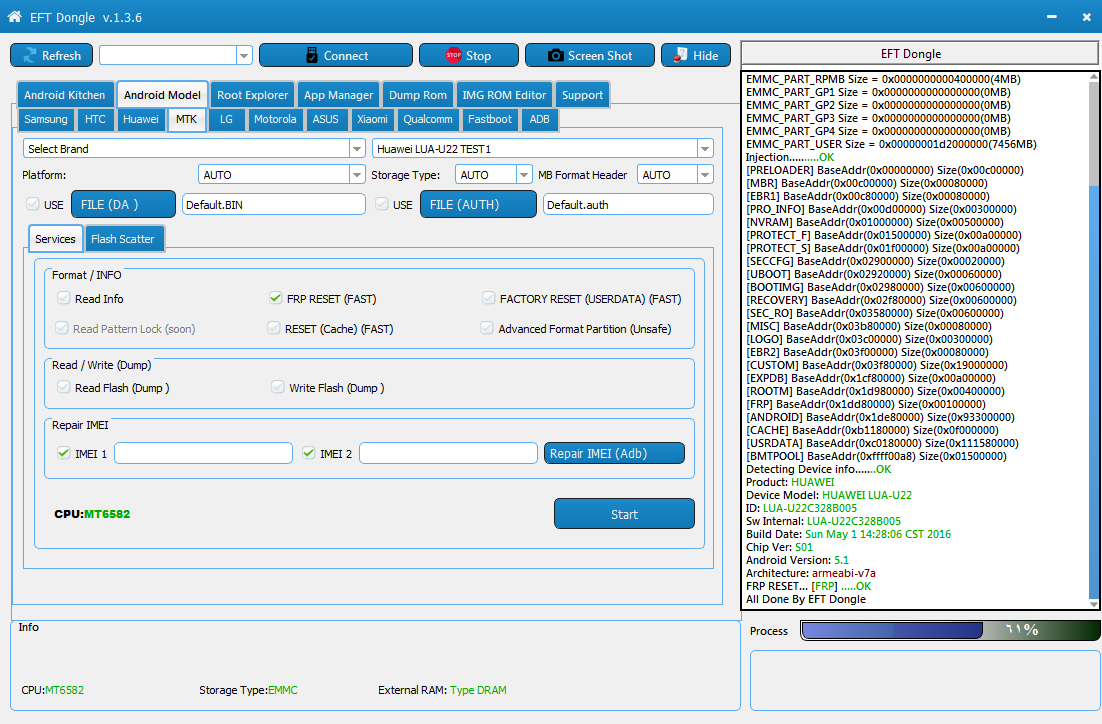The width and height of the screenshot is (1102, 724).
Task: Click the FILE (AUTH) button
Action: (x=479, y=205)
